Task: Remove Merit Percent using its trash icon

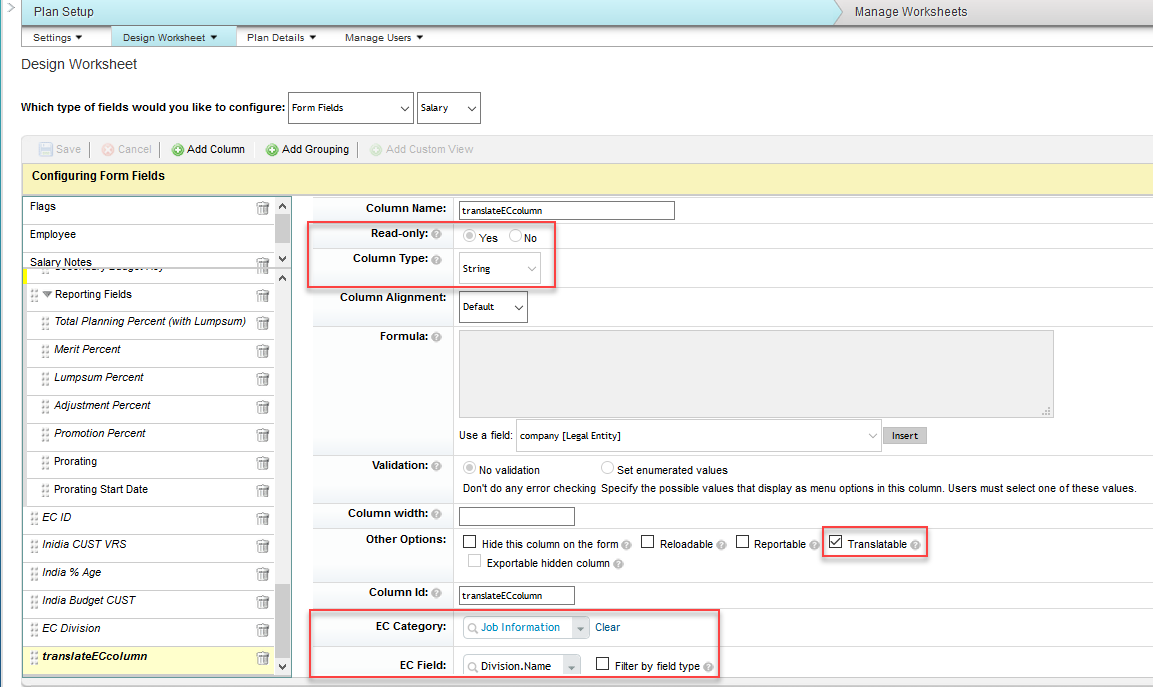Action: pos(263,351)
